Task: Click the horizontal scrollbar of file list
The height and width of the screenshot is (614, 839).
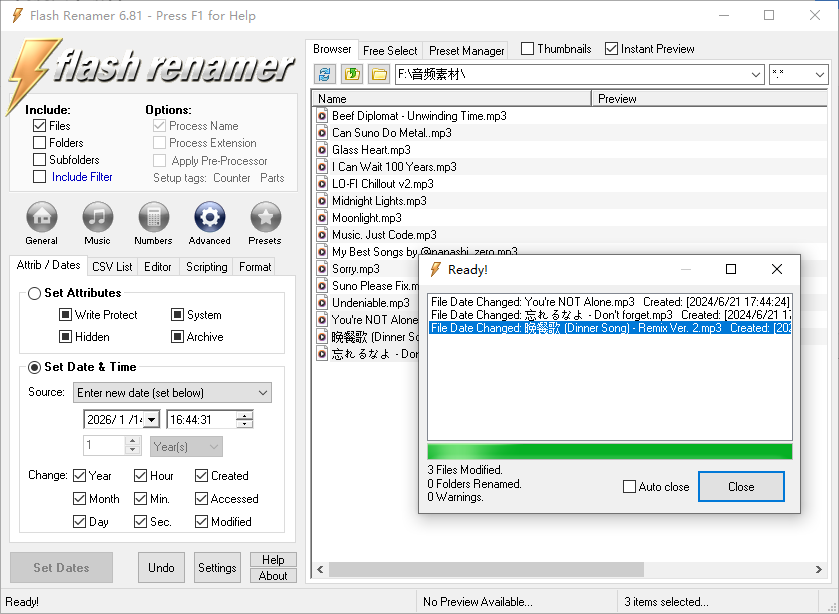Action: 480,569
